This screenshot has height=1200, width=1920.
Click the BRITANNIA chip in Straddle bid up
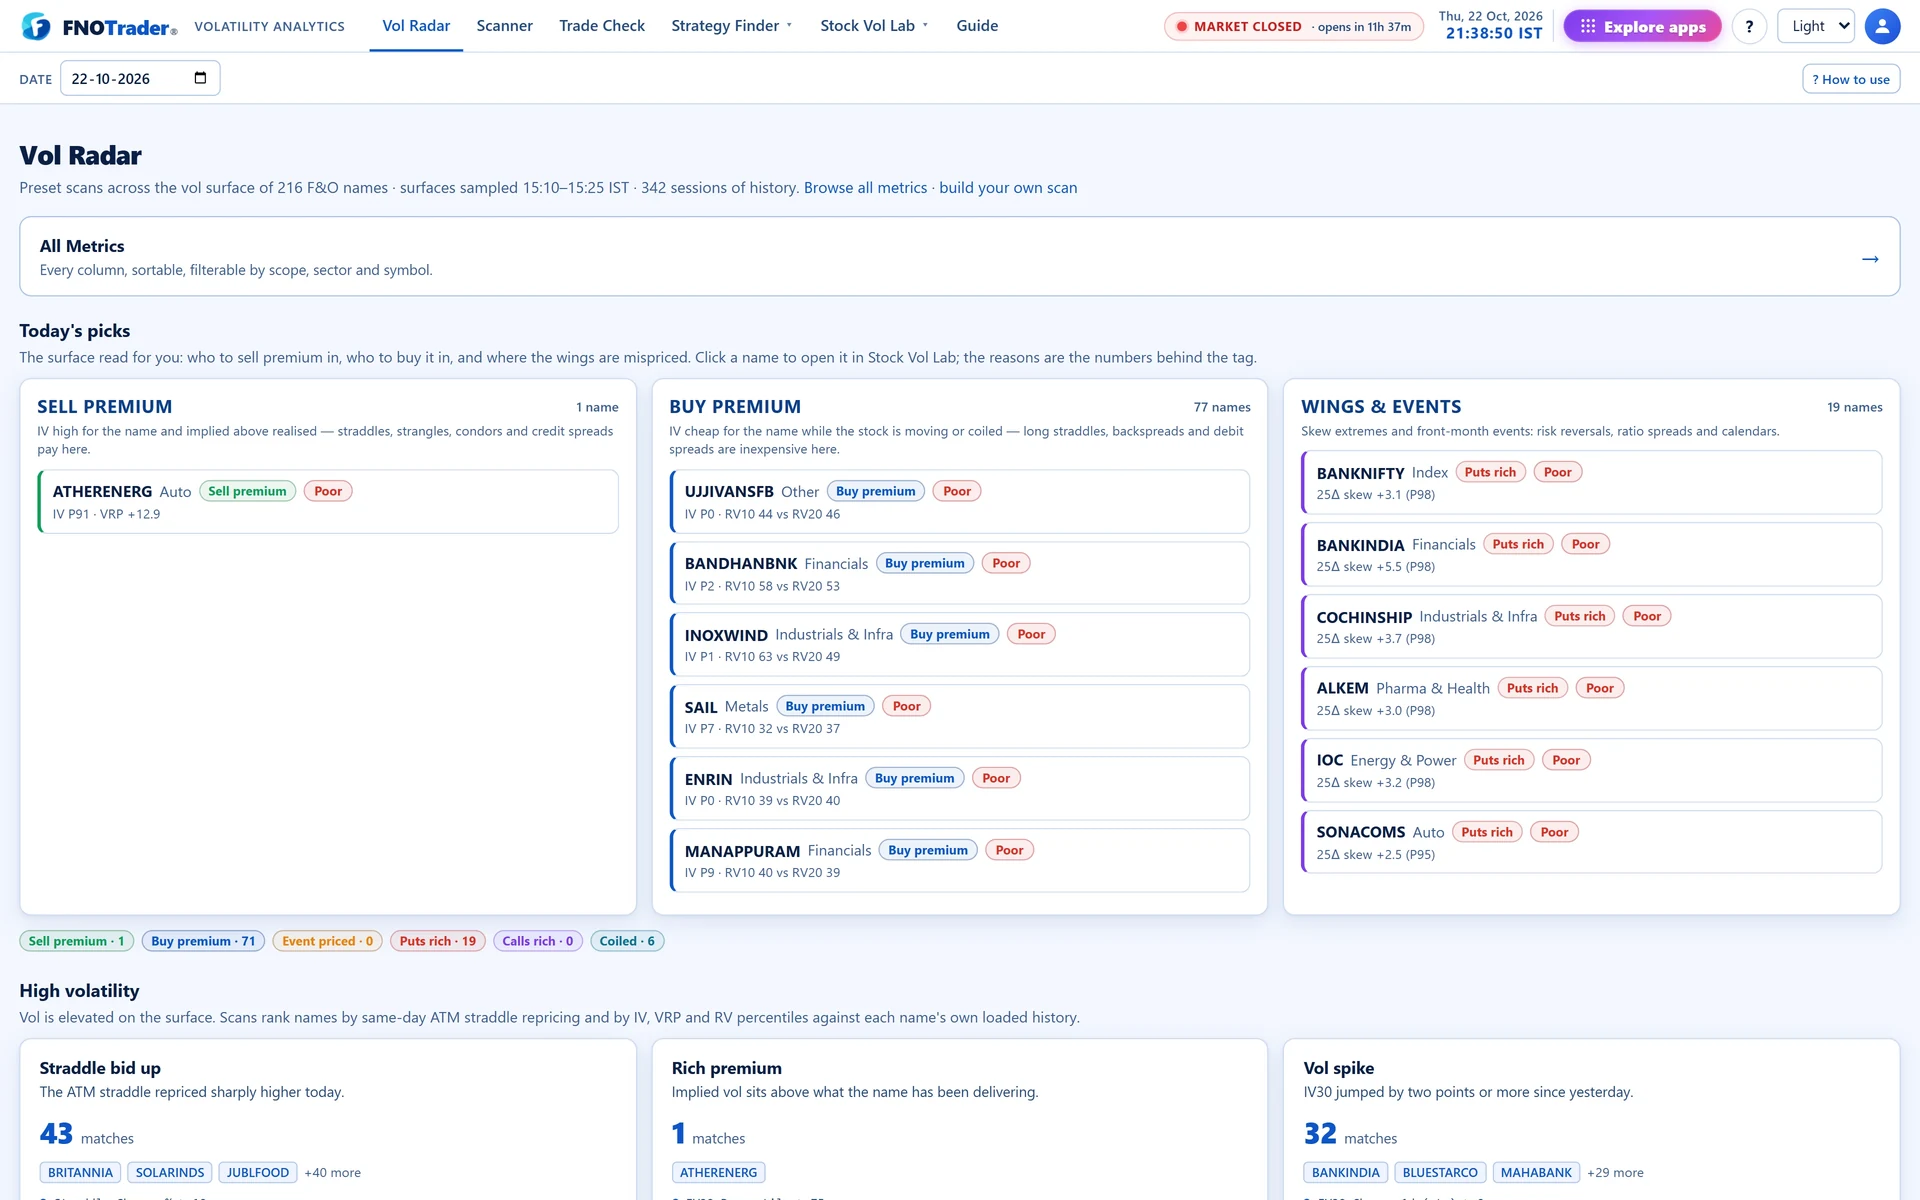[x=80, y=1172]
